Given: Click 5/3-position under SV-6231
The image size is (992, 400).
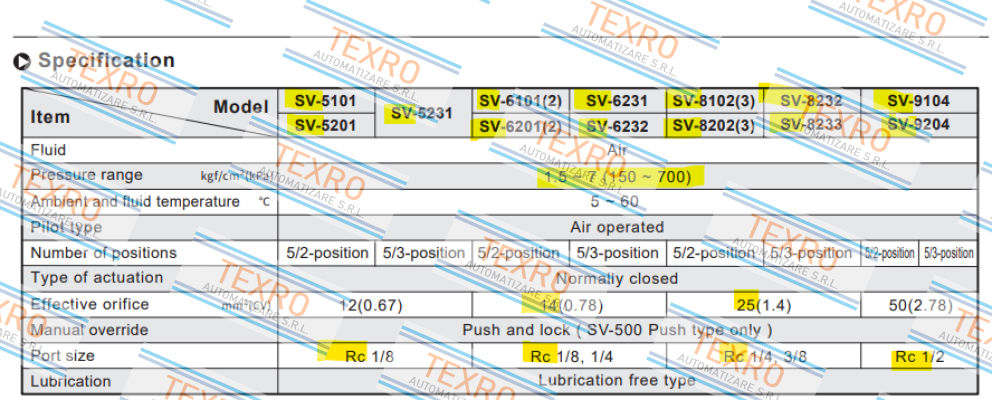Looking at the screenshot, I should point(617,253).
